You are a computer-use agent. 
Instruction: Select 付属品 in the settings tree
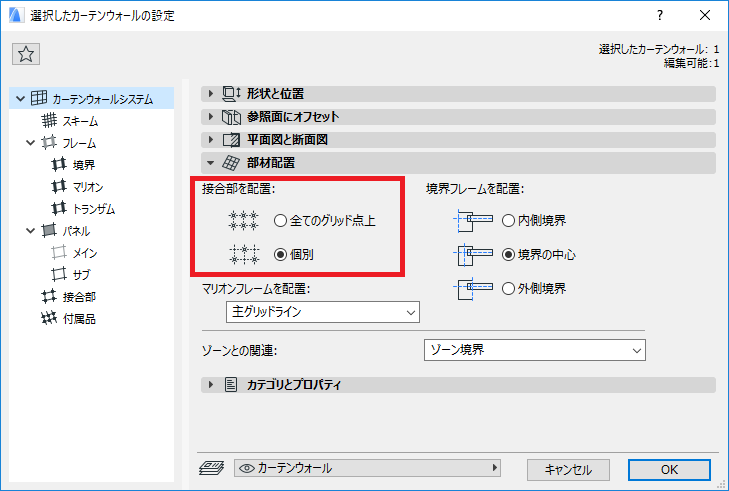[x=79, y=318]
